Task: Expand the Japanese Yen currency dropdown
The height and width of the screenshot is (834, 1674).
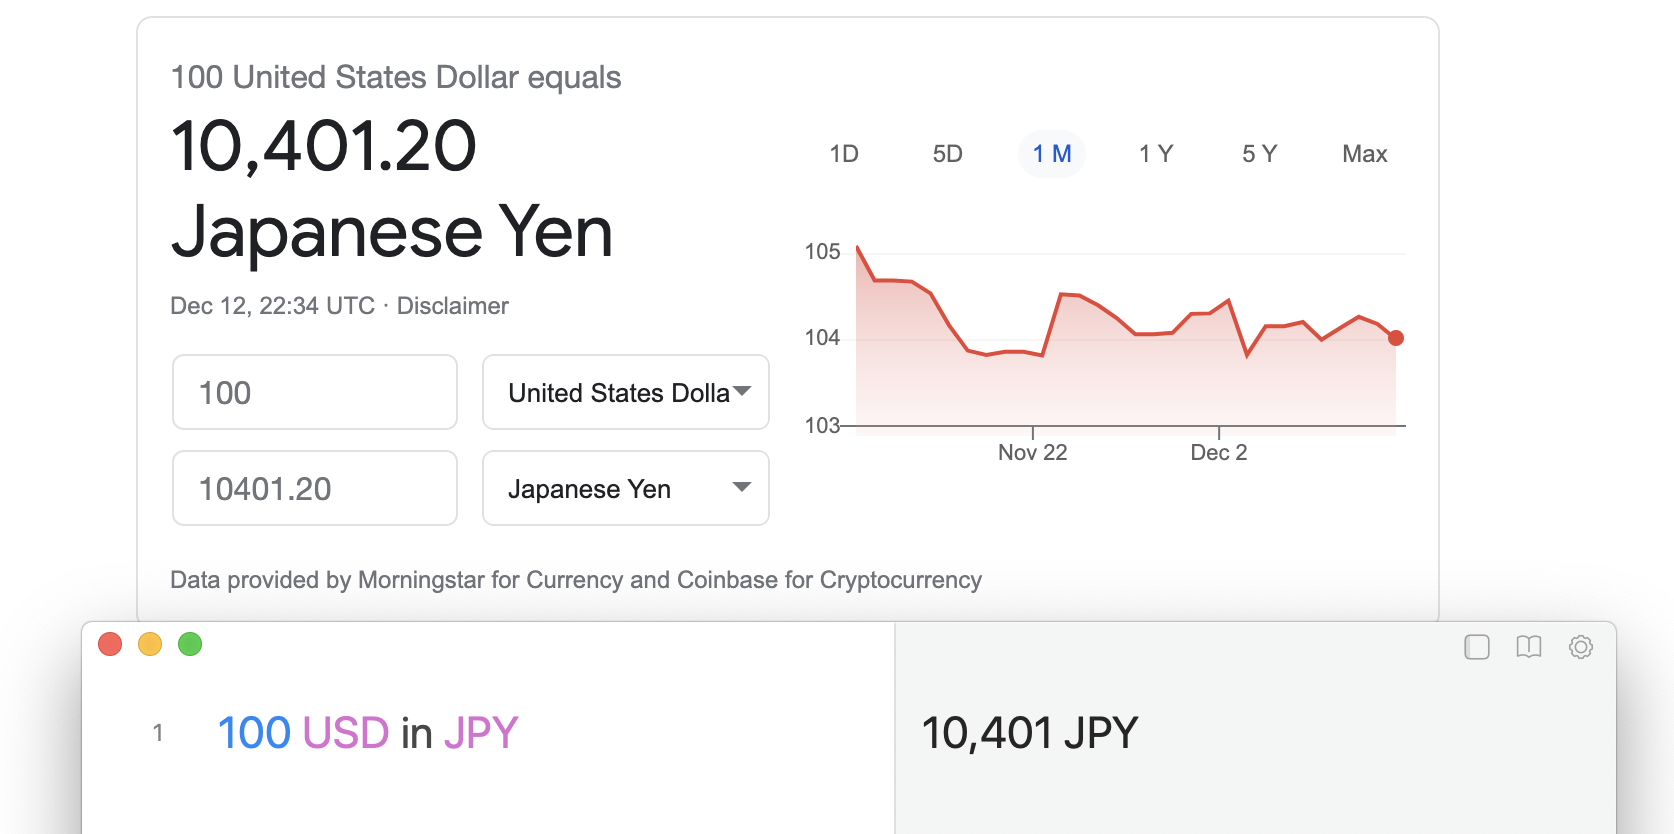Action: click(x=626, y=488)
